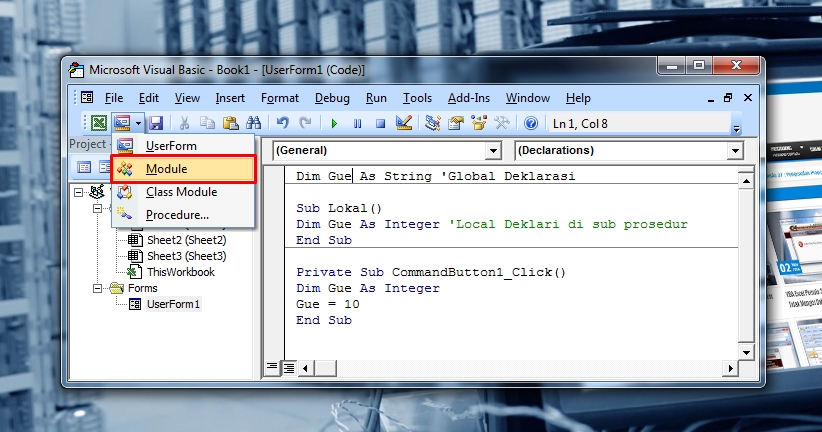
Task: Open the Run menu
Action: [x=376, y=98]
